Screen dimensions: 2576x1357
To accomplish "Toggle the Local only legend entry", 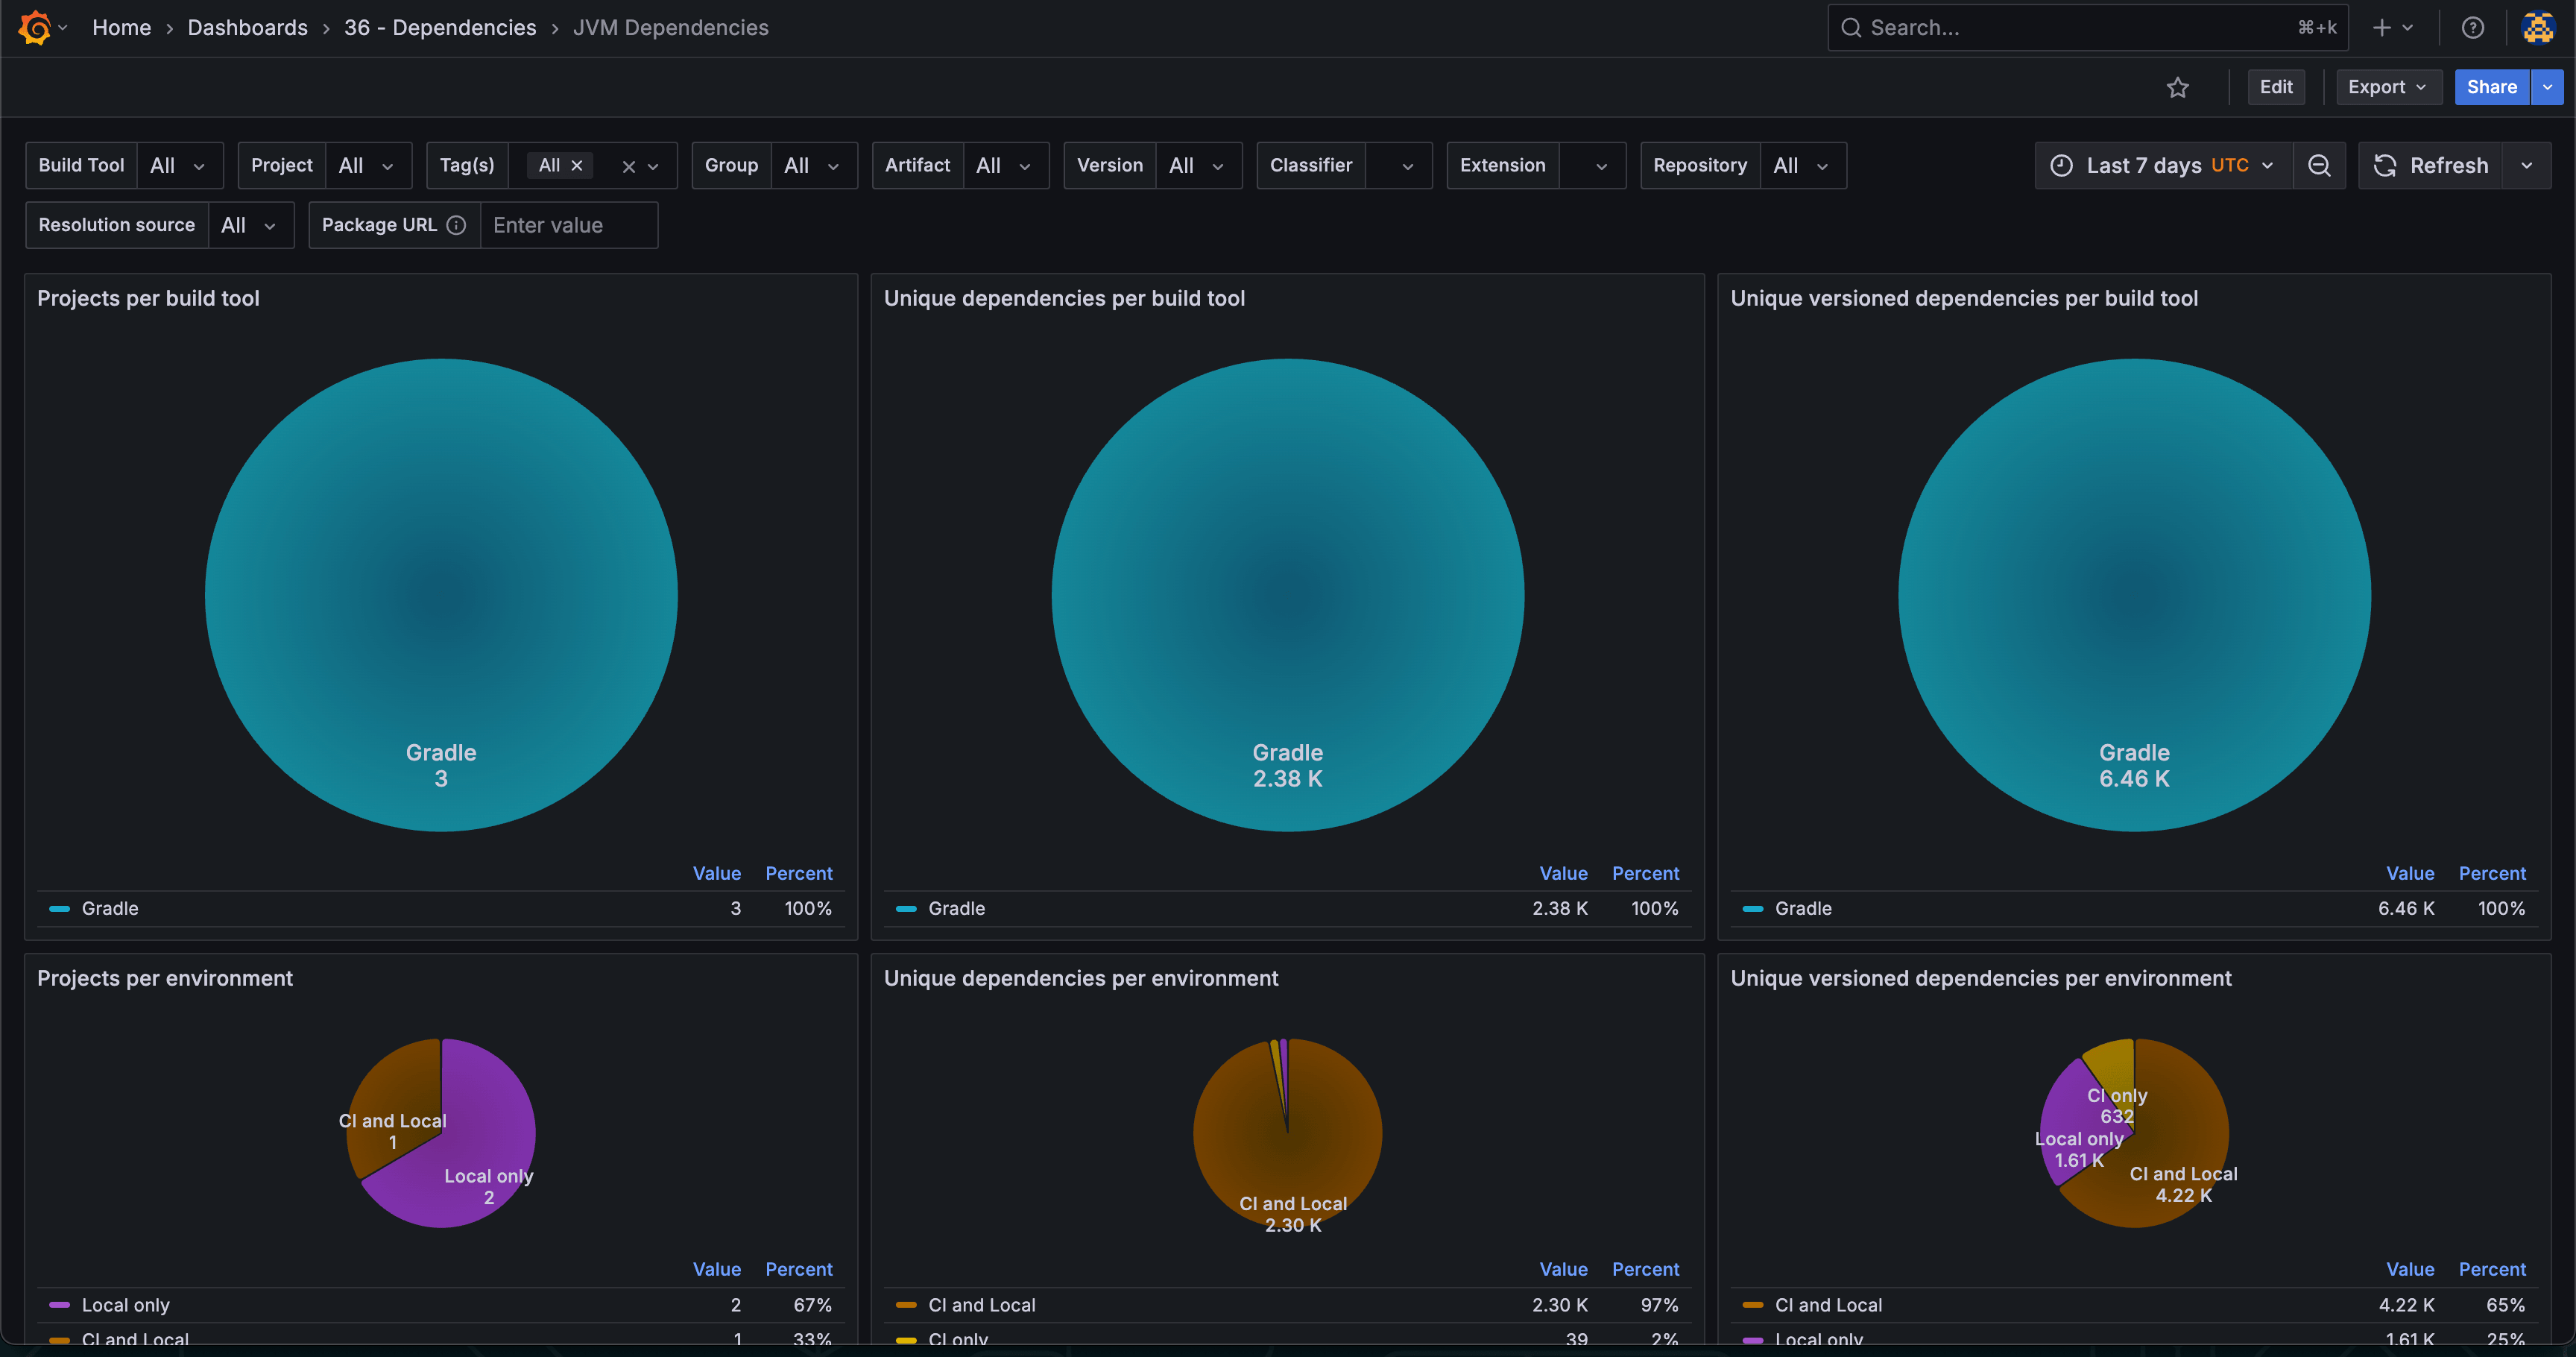I will coord(128,1304).
